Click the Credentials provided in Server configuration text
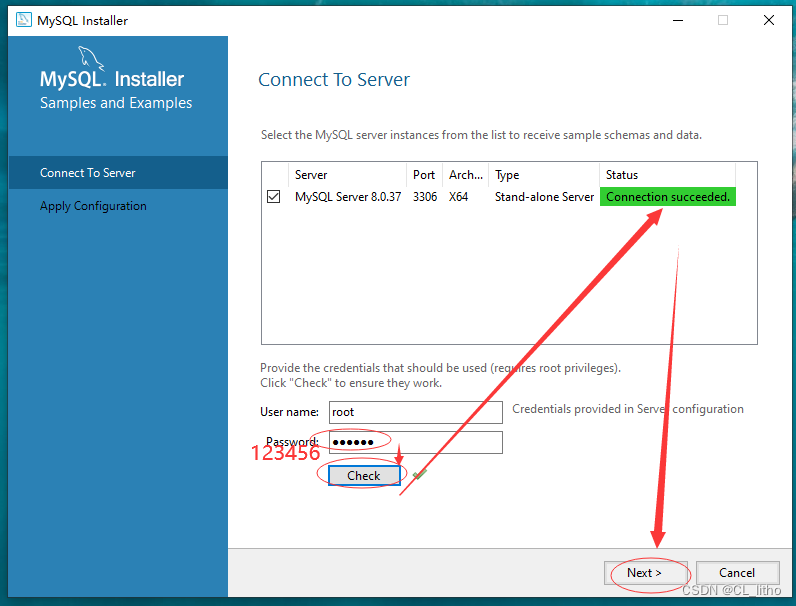 [x=628, y=409]
